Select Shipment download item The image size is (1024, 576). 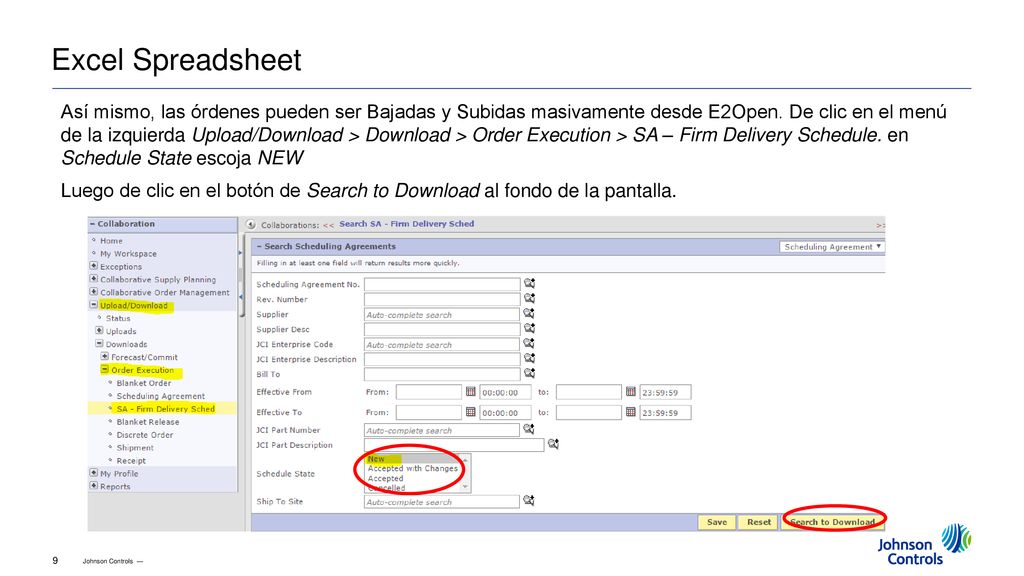pyautogui.click(x=135, y=447)
